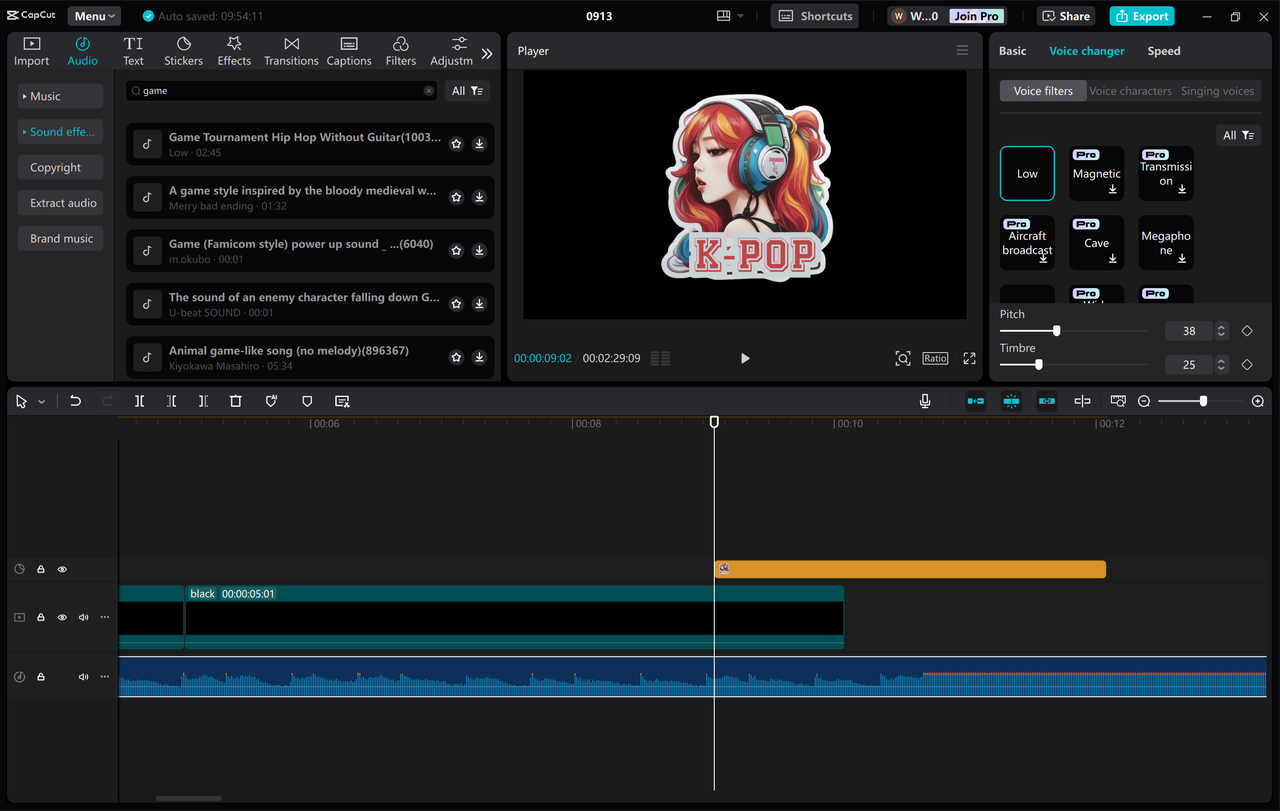Click the Join Pro button
Viewport: 1280px width, 811px height.
975,15
